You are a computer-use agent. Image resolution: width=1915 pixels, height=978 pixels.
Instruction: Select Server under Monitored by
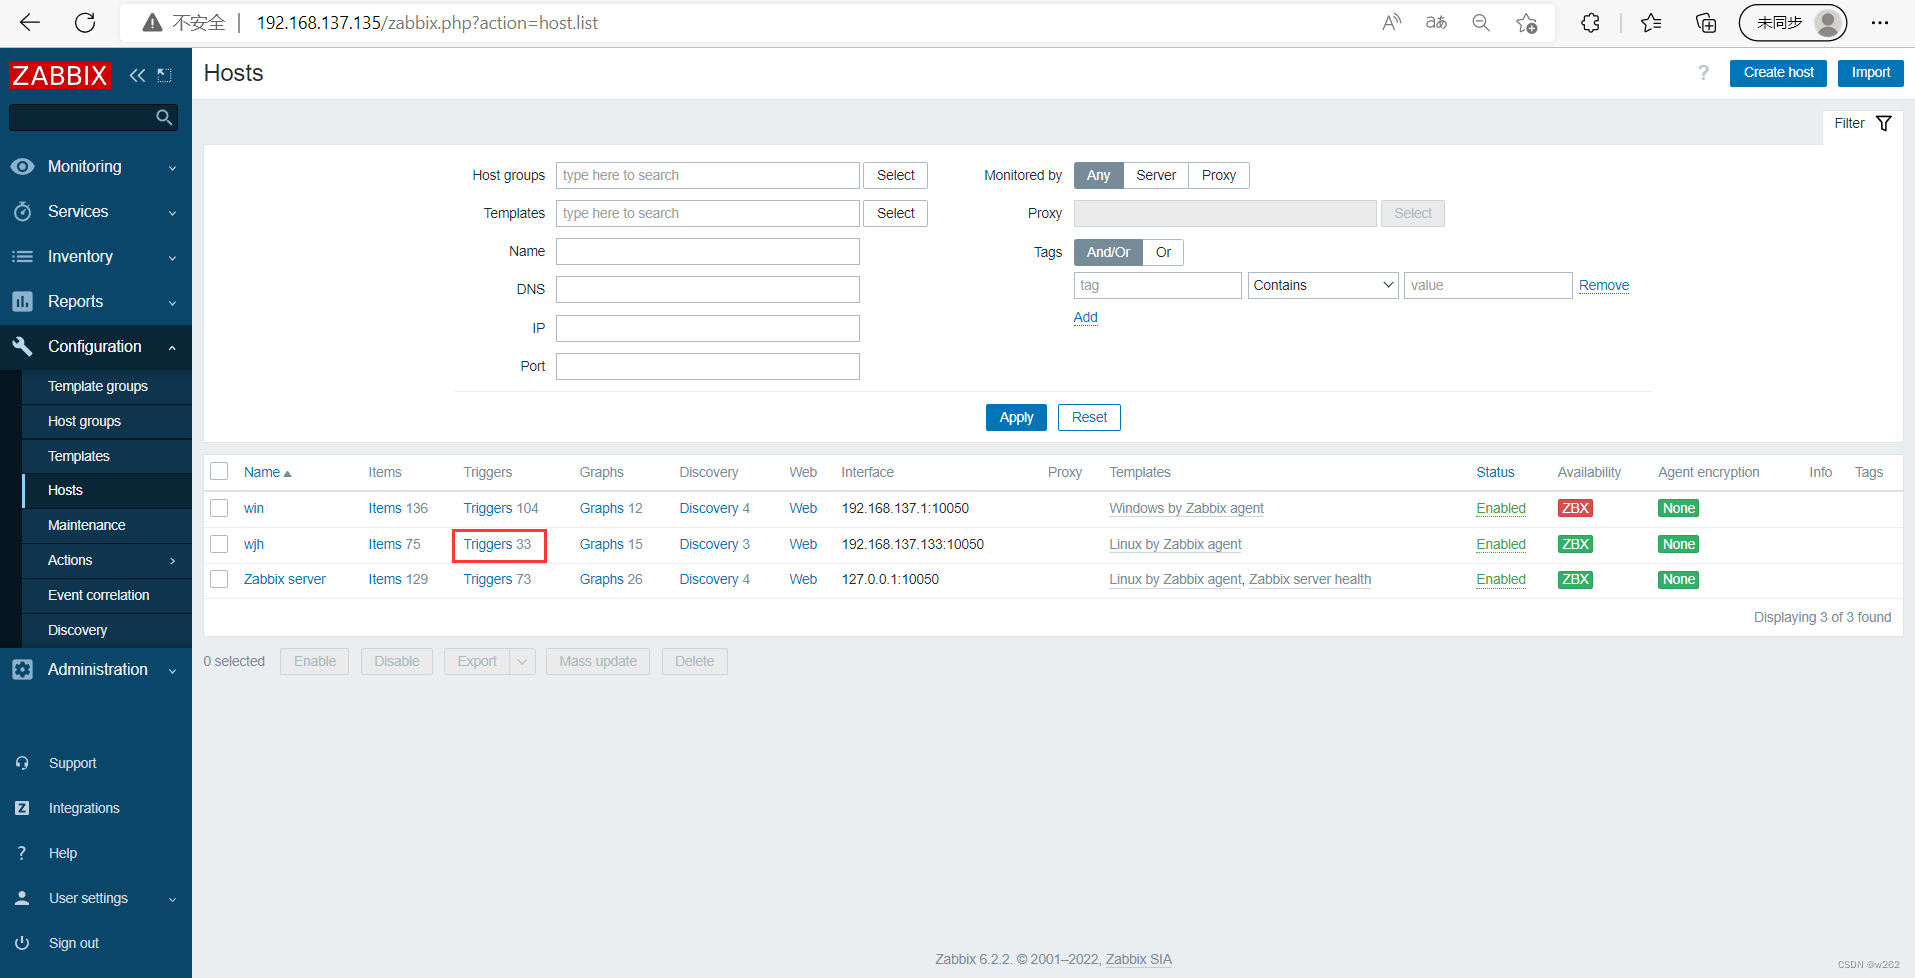click(1156, 175)
